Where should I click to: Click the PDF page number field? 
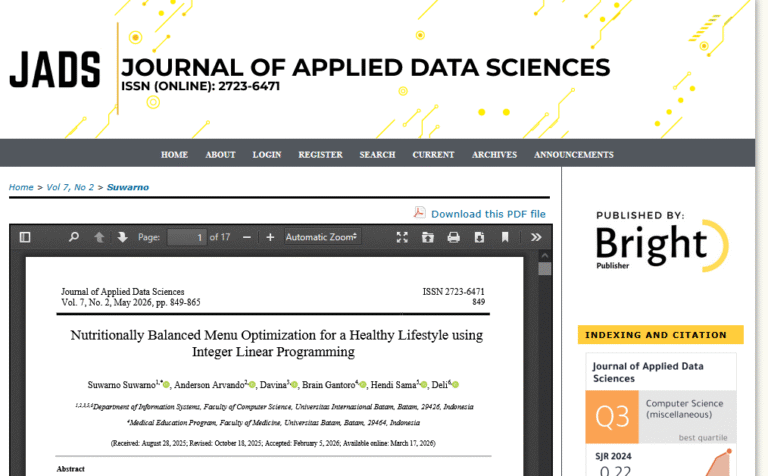pyautogui.click(x=186, y=237)
